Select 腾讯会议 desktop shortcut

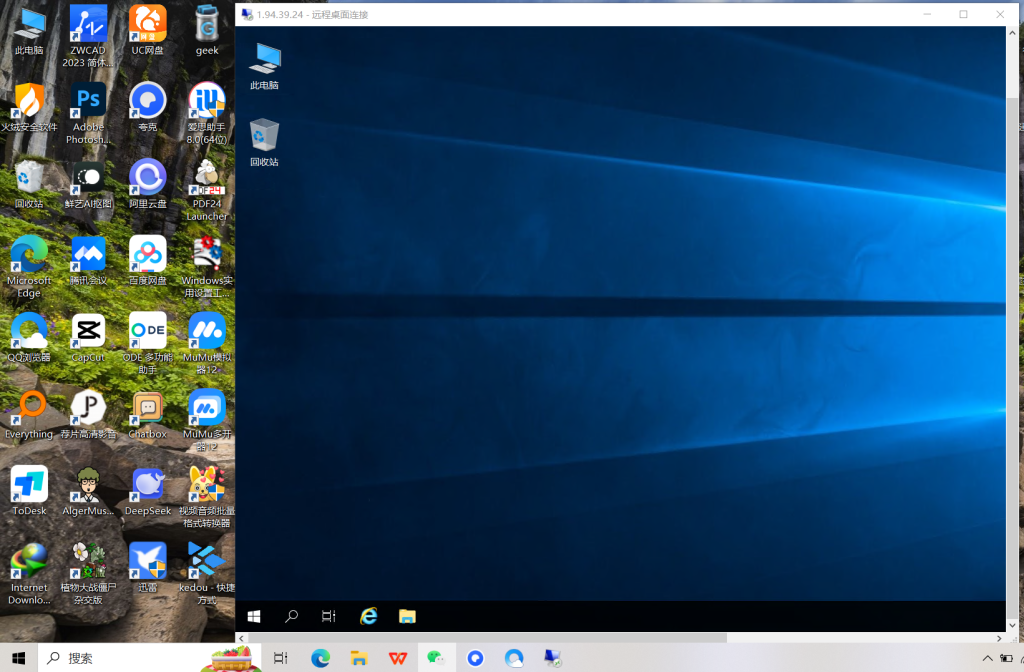click(88, 261)
